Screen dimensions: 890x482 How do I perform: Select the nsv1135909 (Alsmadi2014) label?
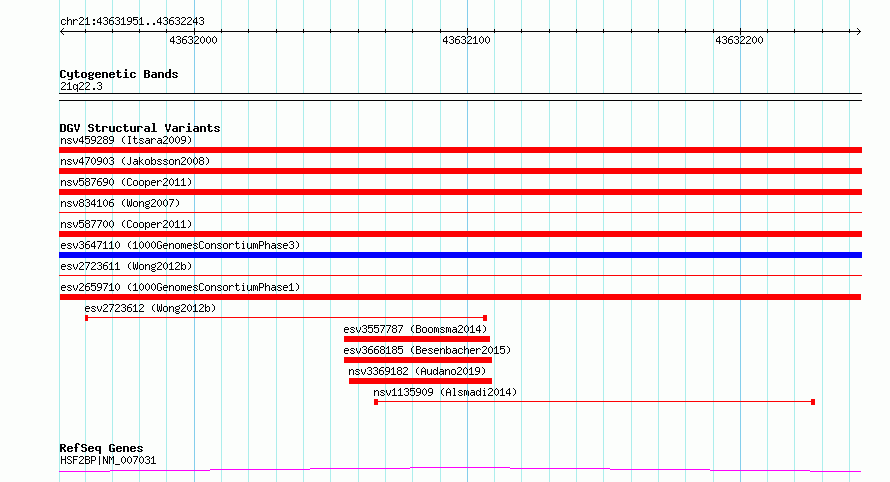445,392
